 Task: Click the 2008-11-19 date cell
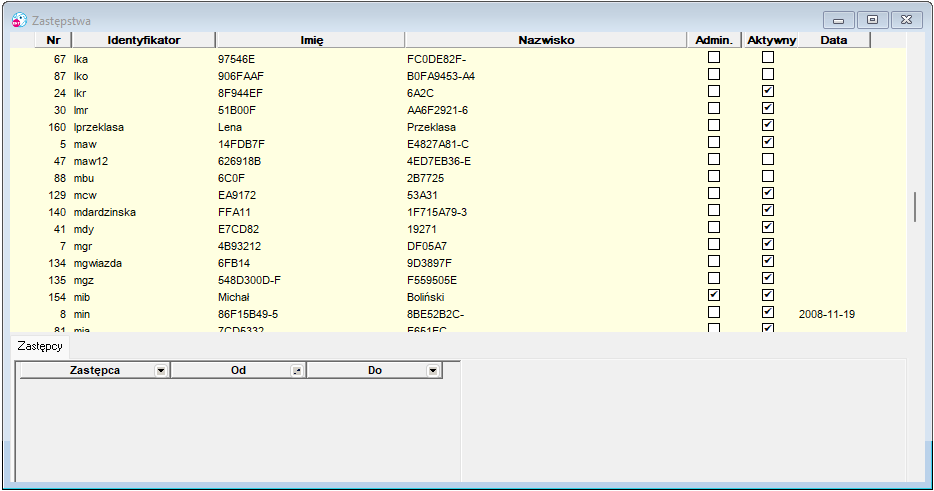click(x=827, y=314)
